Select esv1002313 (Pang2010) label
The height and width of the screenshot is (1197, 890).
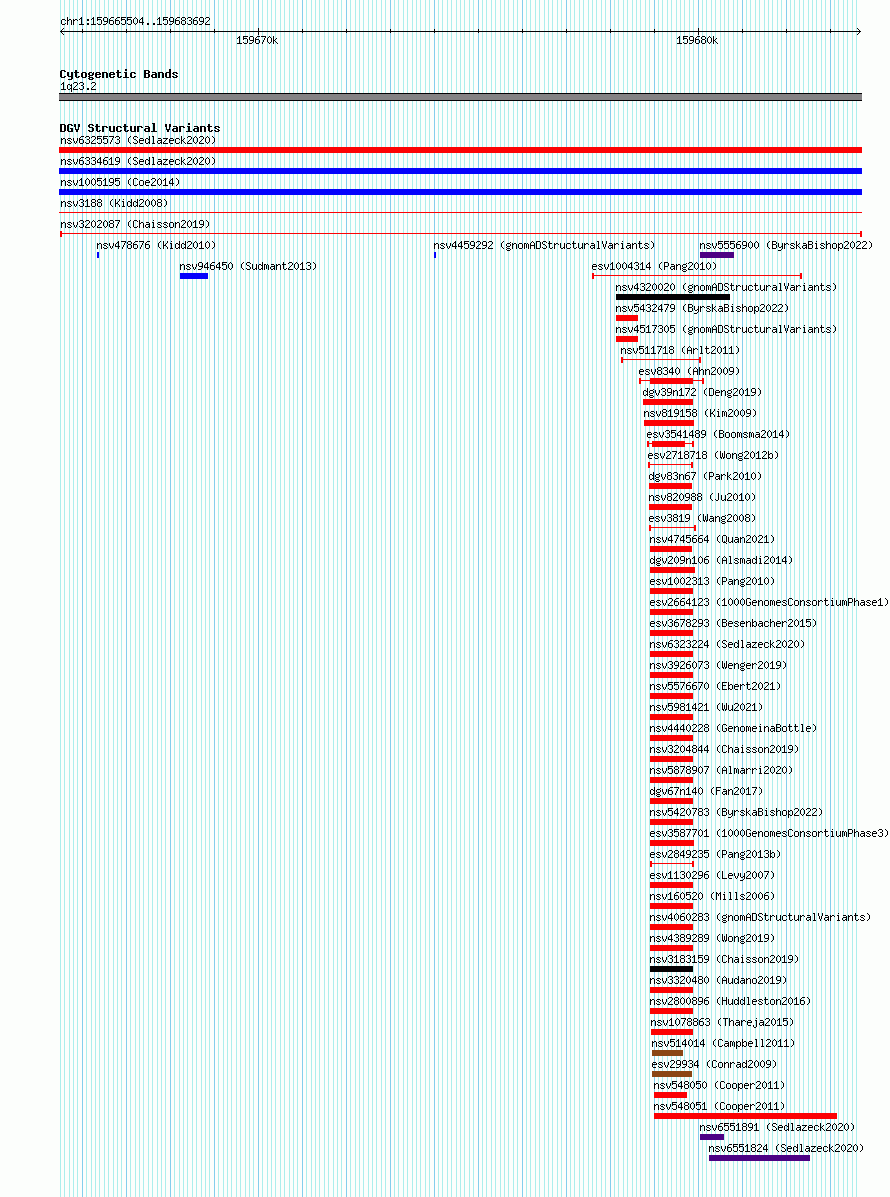pos(712,581)
